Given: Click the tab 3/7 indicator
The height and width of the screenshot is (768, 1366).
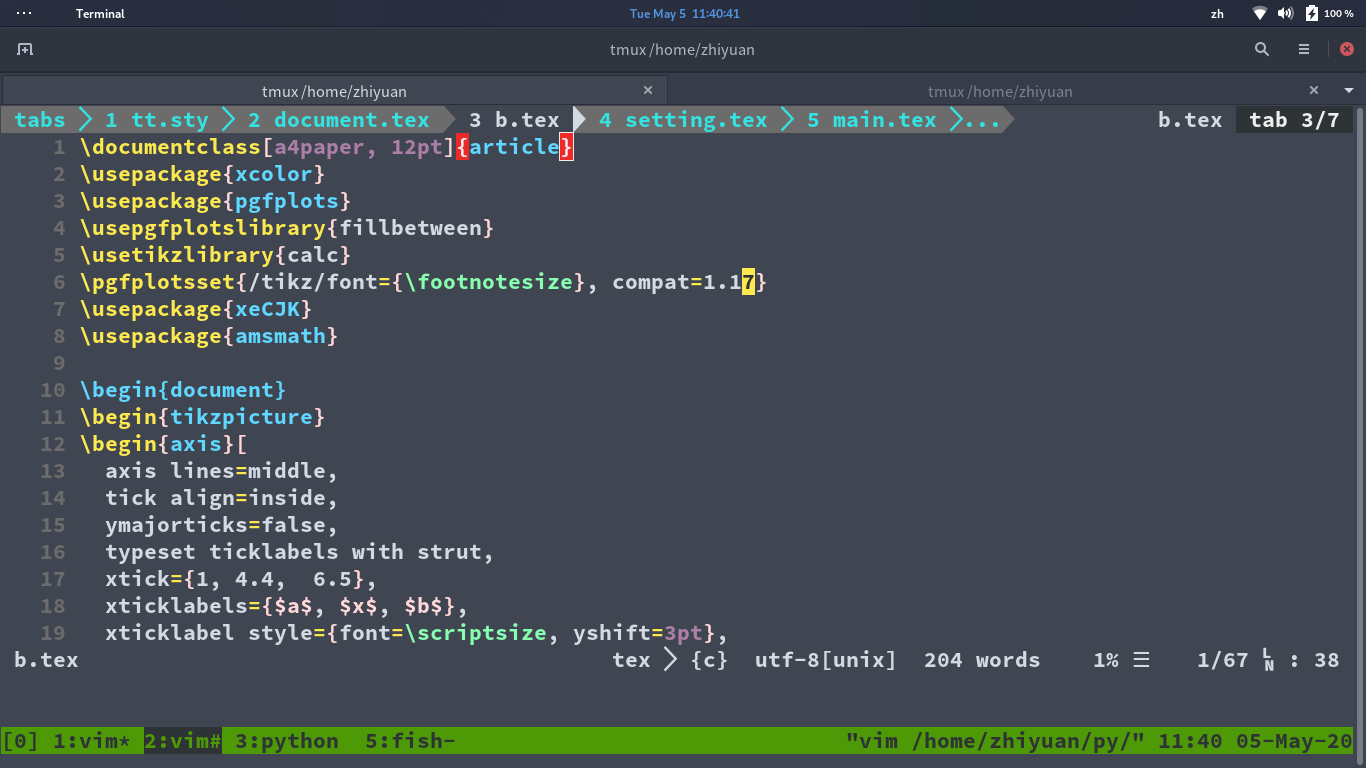Looking at the screenshot, I should coord(1294,120).
